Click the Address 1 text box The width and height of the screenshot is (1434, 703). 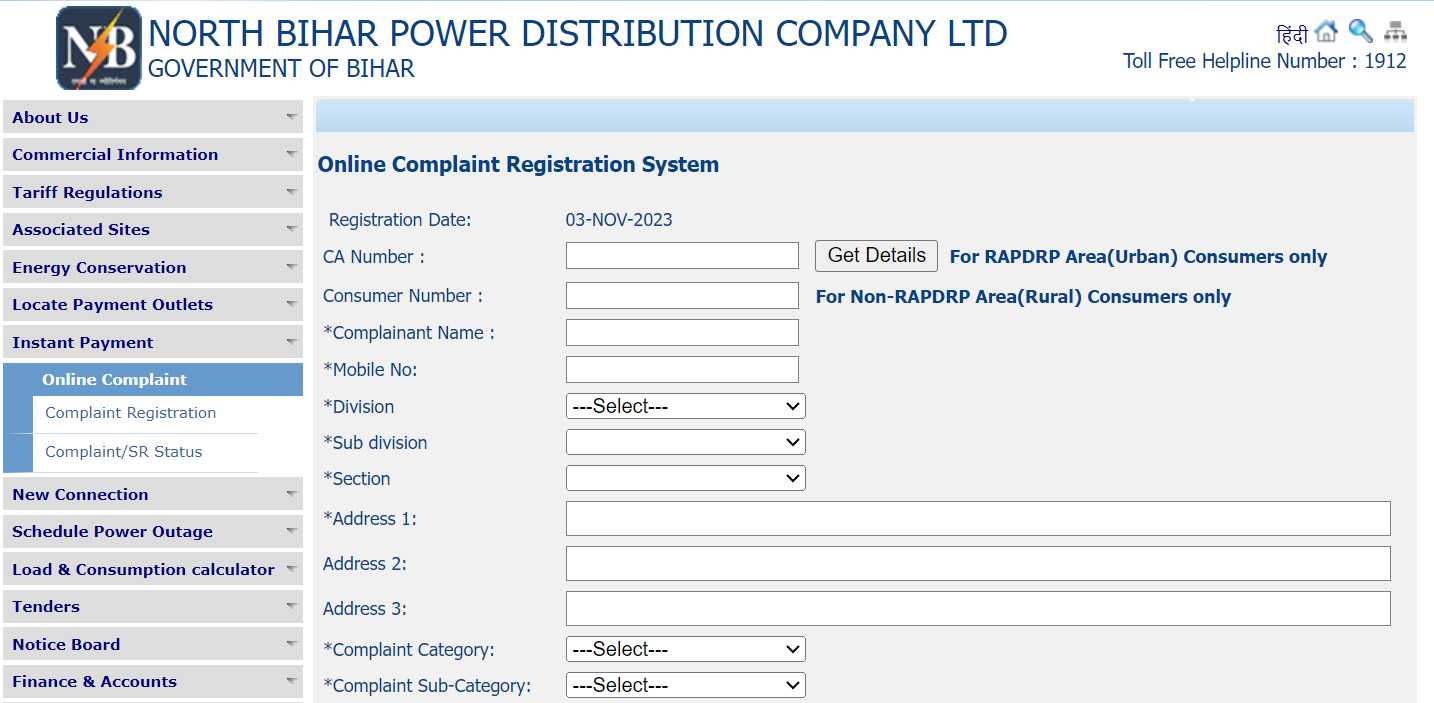click(977, 519)
